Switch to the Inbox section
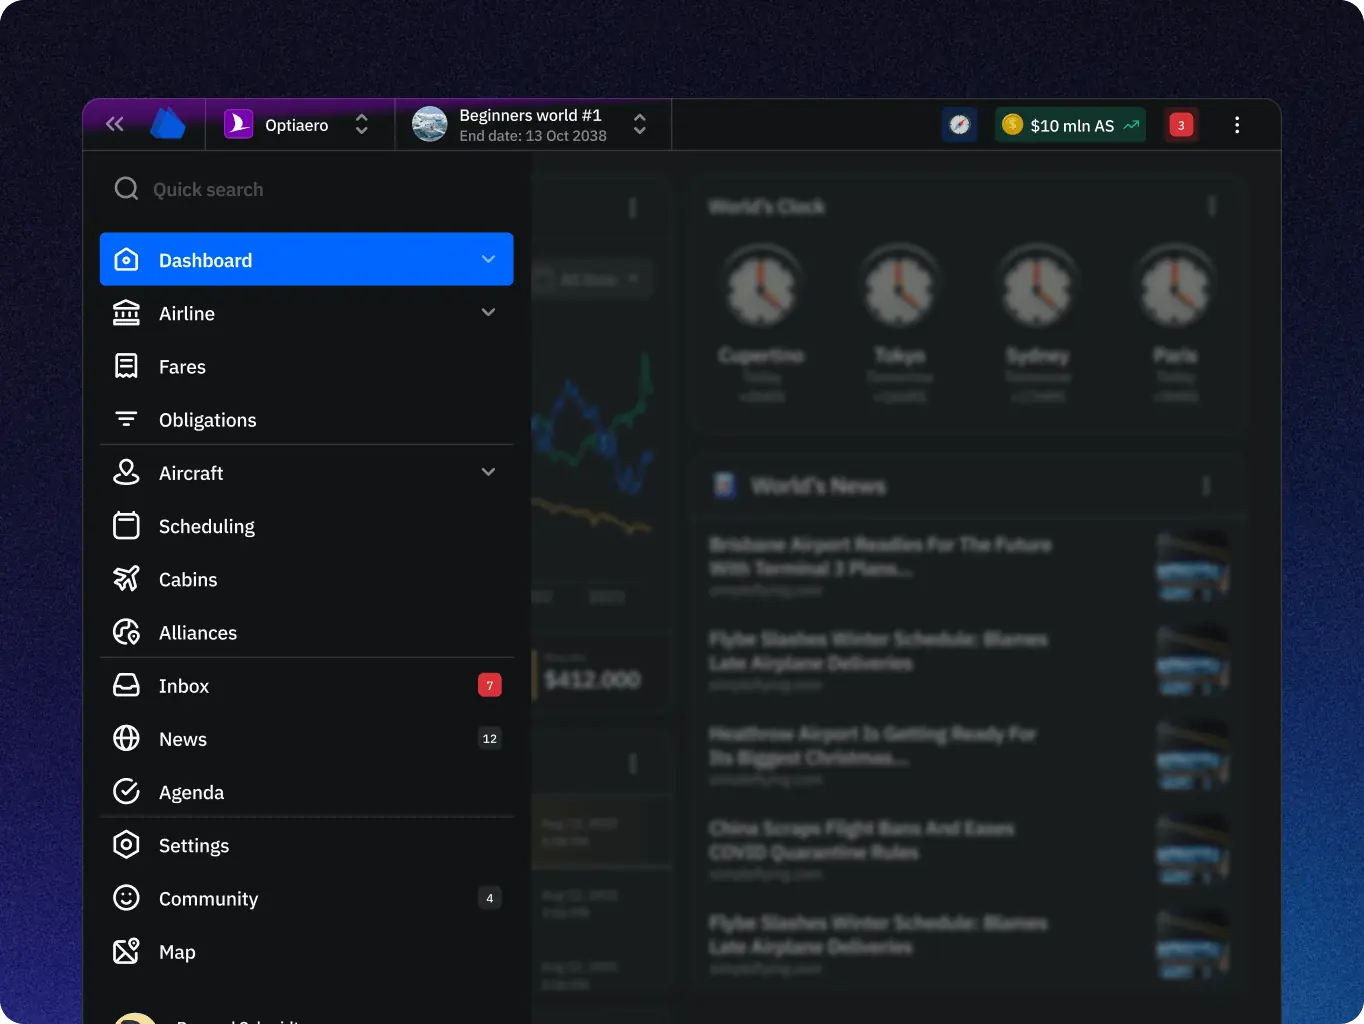This screenshot has width=1364, height=1024. tap(184, 686)
